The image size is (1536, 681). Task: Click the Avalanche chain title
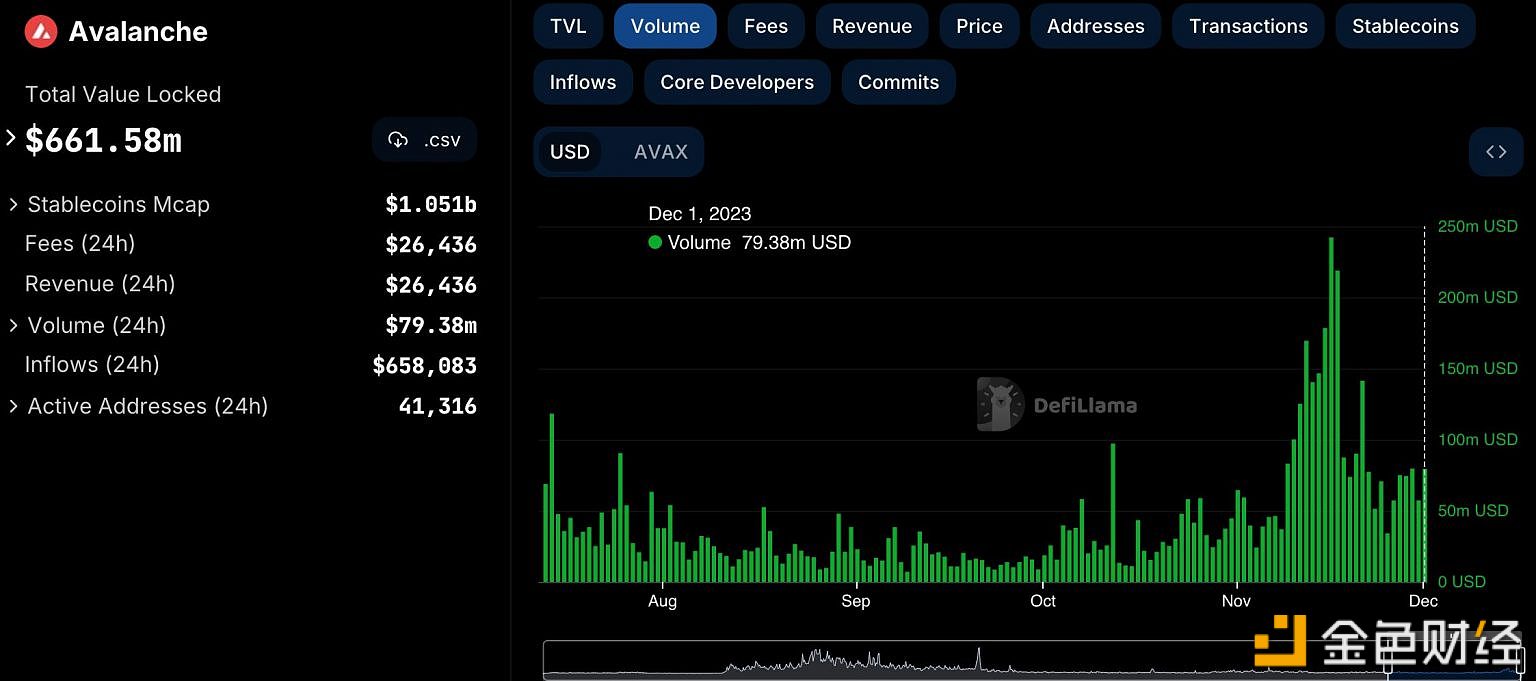coord(138,32)
